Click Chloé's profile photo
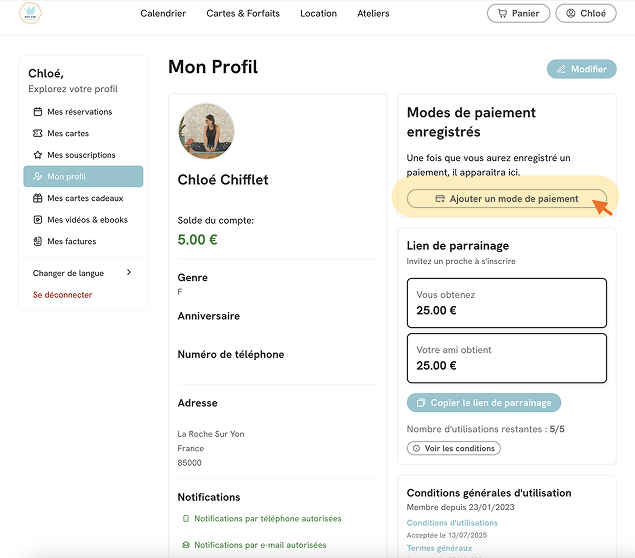The width and height of the screenshot is (635, 558). point(206,131)
